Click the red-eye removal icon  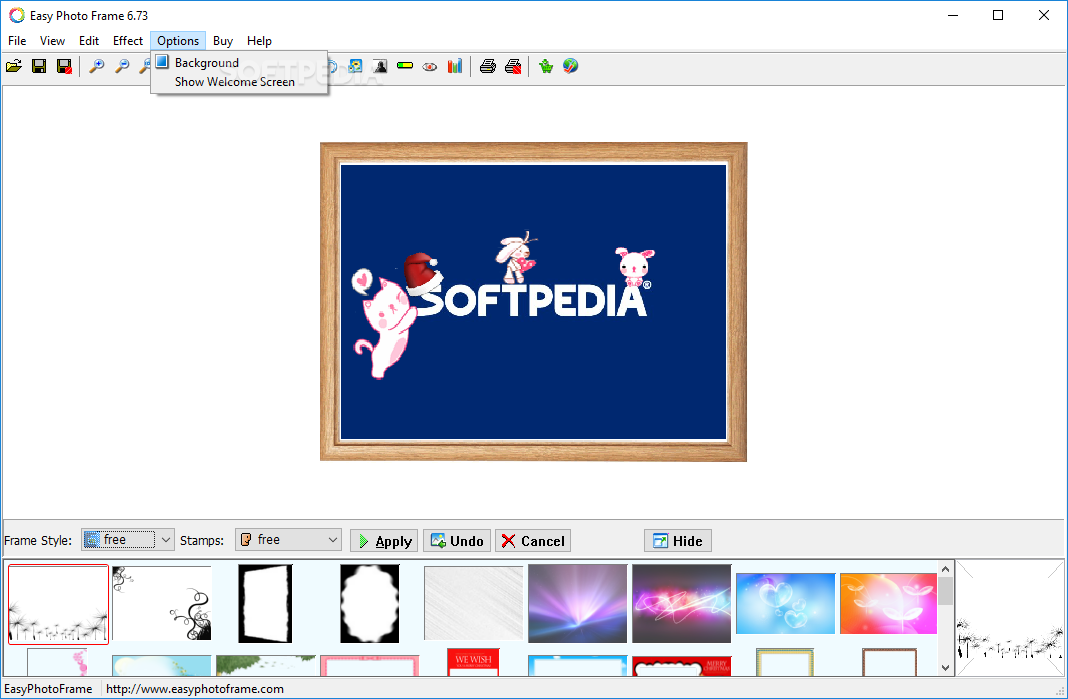(x=430, y=67)
